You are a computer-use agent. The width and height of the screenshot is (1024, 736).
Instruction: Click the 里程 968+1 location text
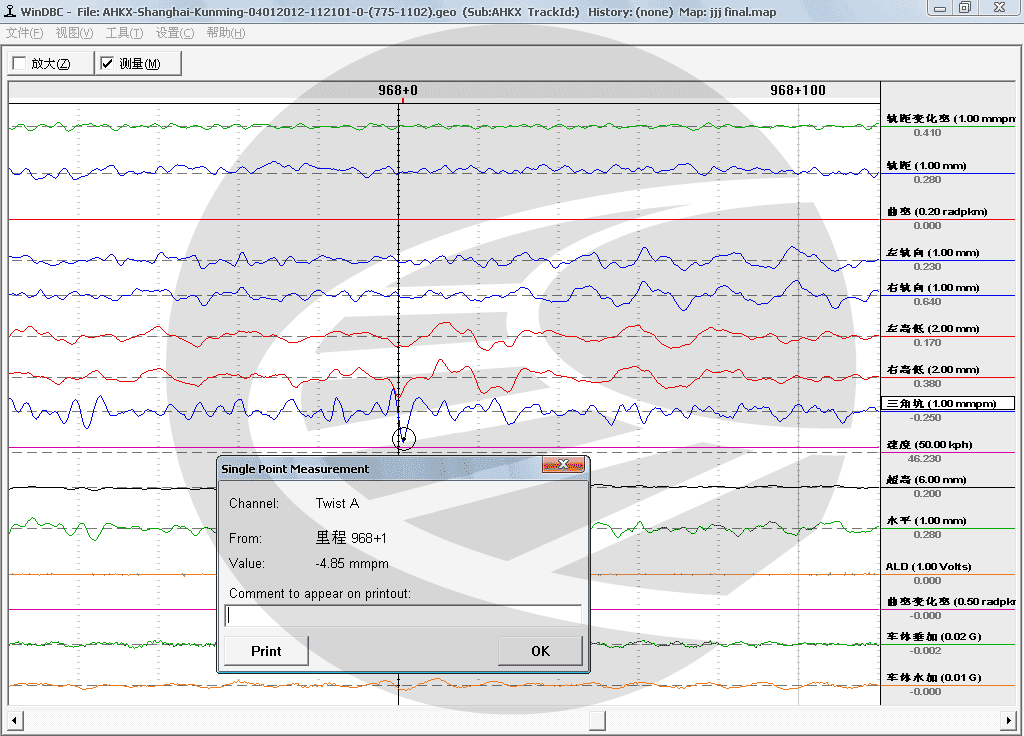point(351,538)
